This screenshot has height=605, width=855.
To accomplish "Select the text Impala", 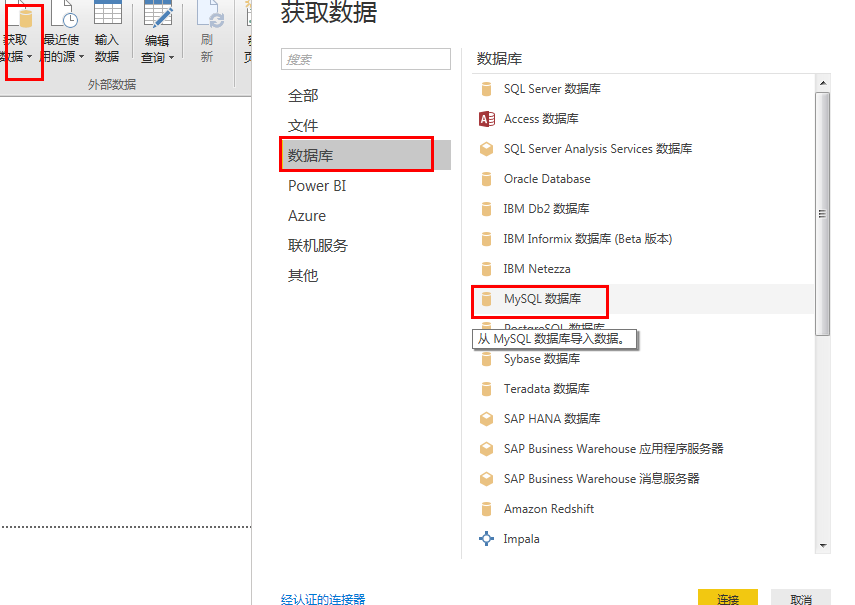I will point(521,539).
